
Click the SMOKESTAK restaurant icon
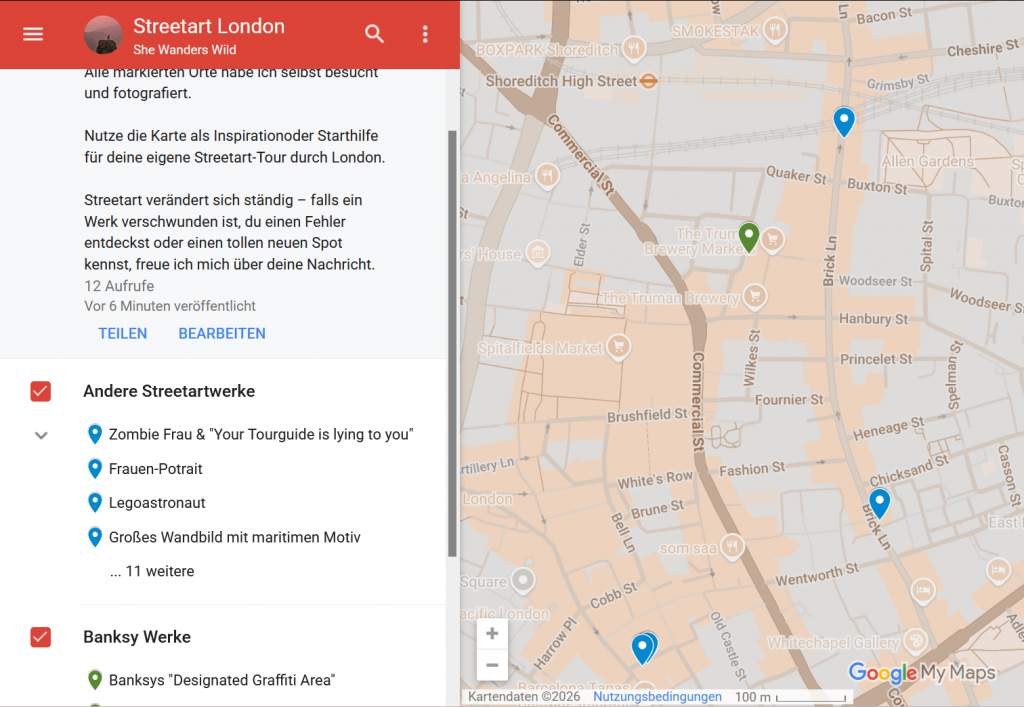tap(775, 29)
